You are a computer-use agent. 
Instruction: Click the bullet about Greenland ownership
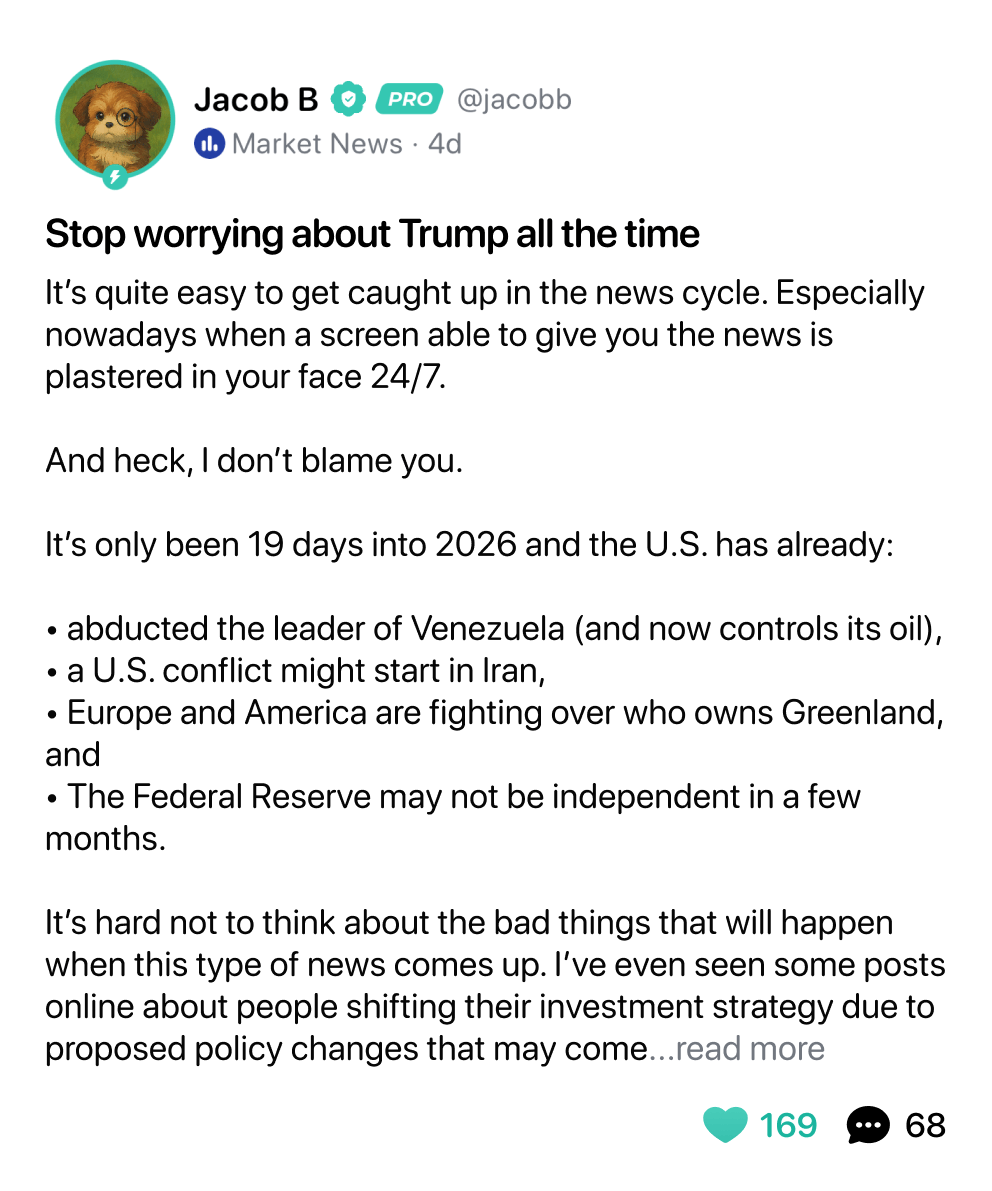[x=494, y=734]
